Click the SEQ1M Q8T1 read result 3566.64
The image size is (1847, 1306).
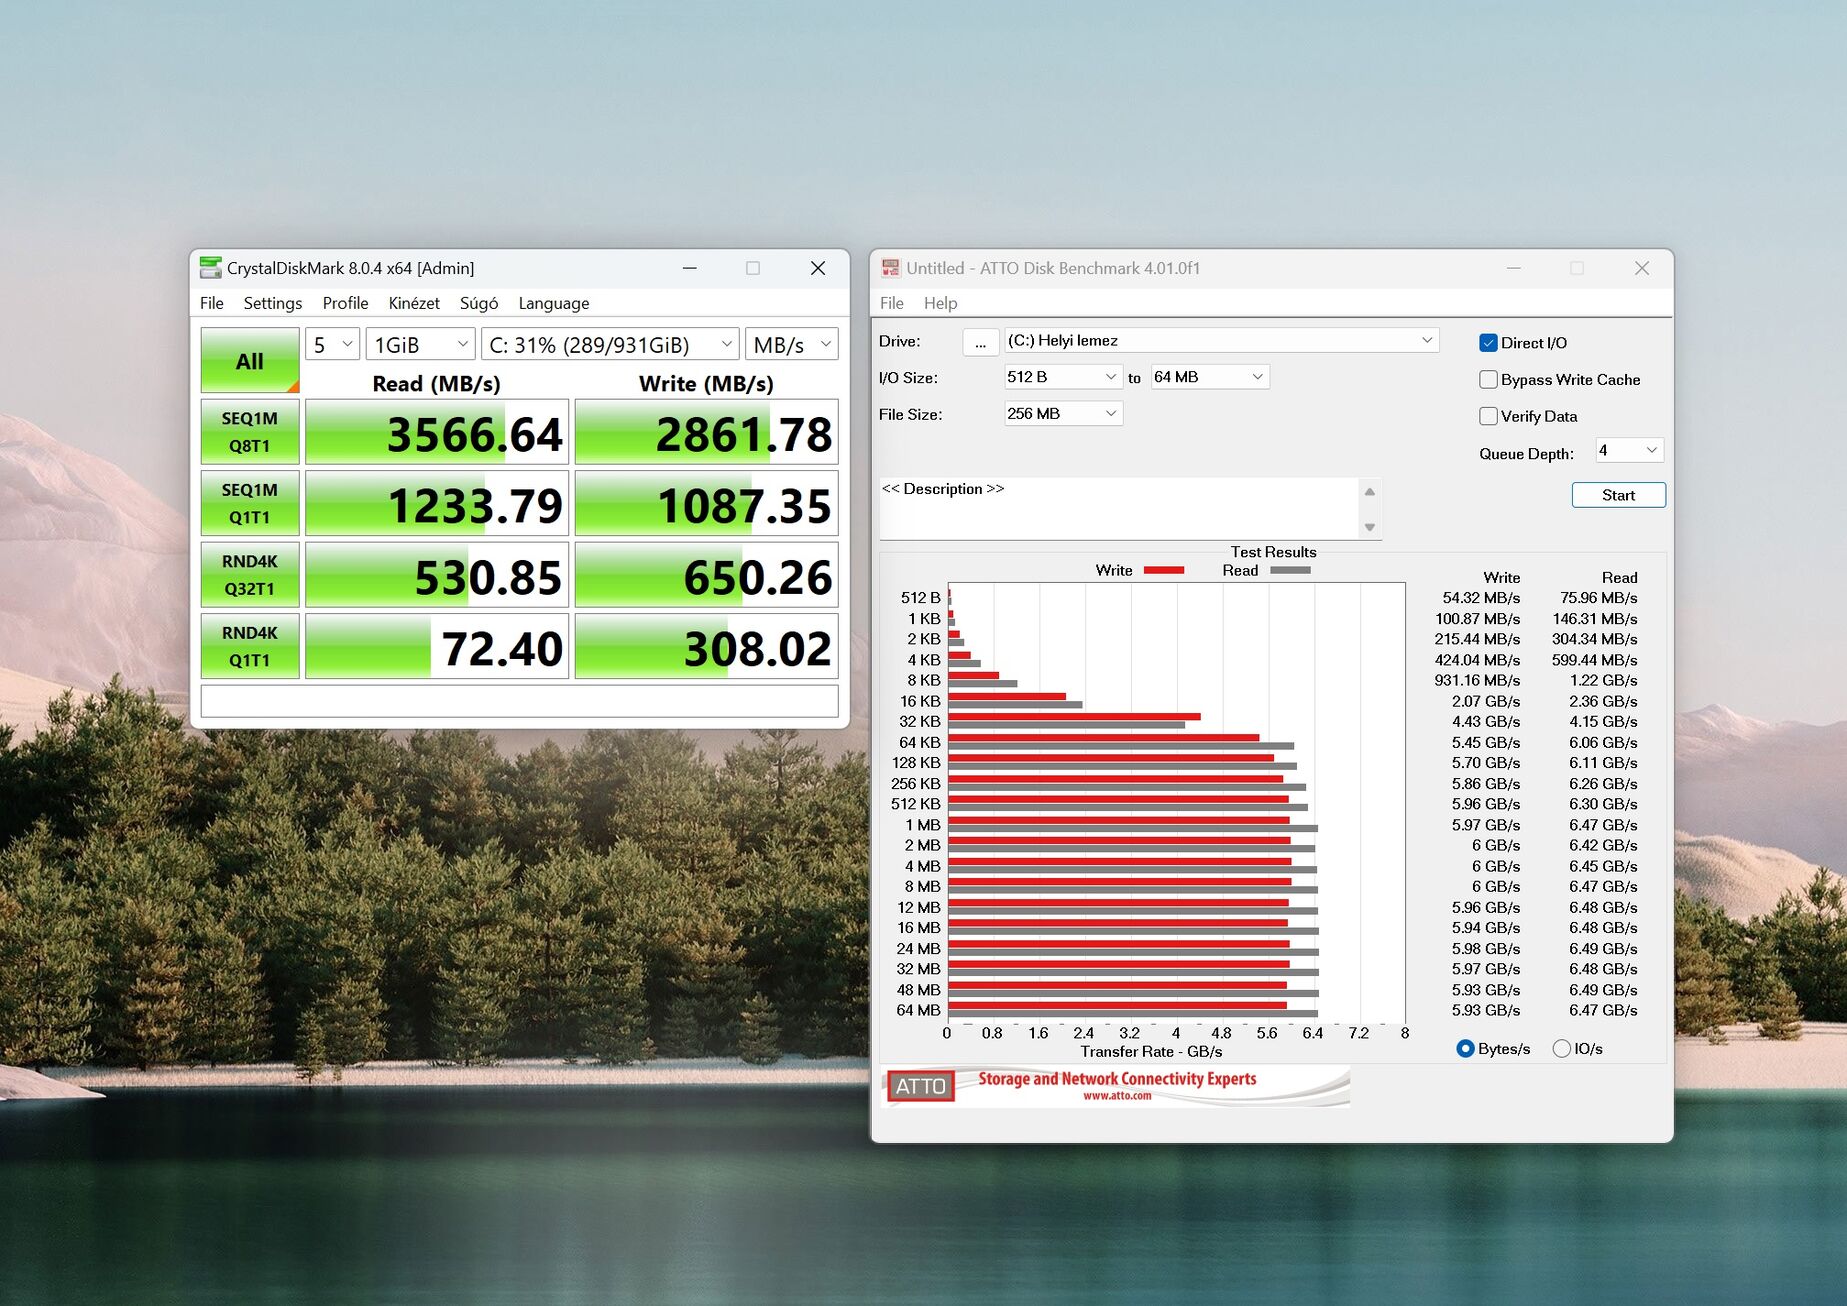click(x=437, y=433)
